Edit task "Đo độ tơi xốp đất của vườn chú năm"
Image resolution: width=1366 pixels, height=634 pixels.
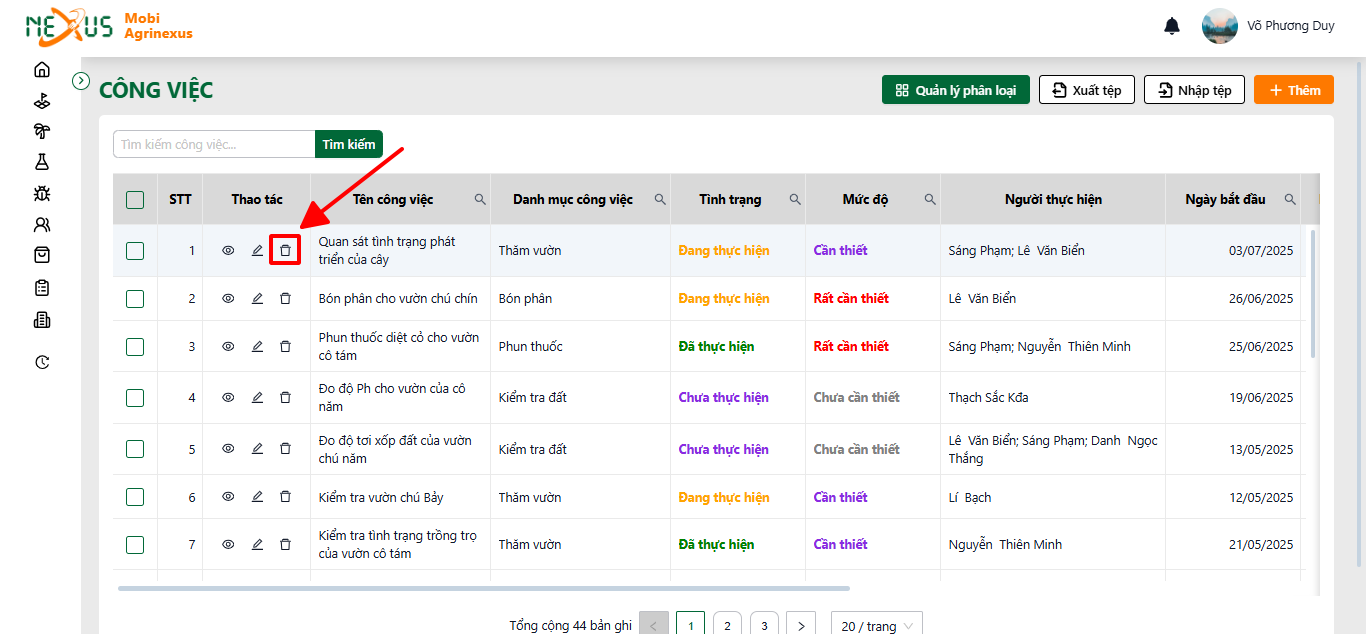257,449
